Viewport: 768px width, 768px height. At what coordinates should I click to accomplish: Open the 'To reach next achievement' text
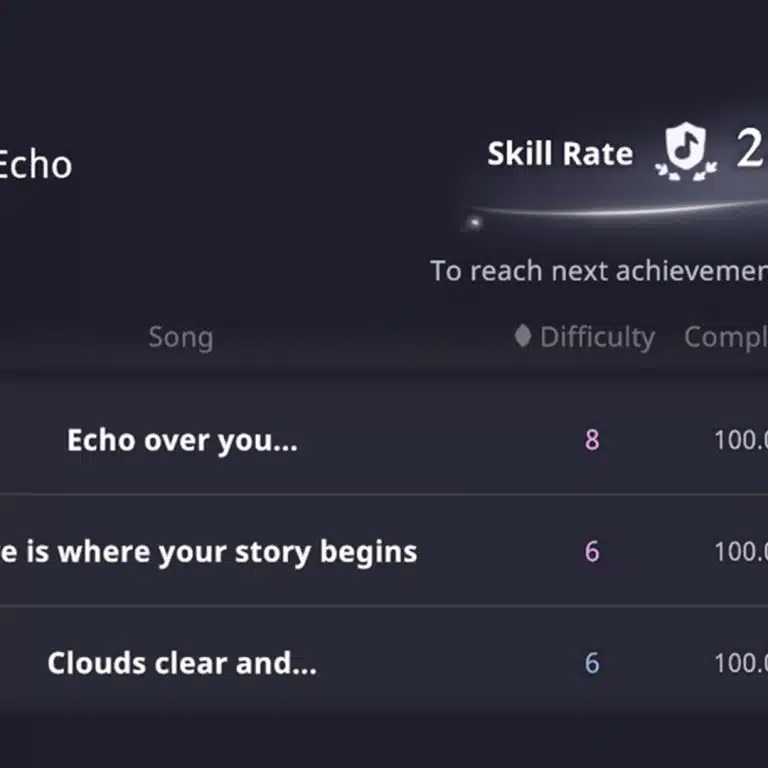(x=598, y=271)
